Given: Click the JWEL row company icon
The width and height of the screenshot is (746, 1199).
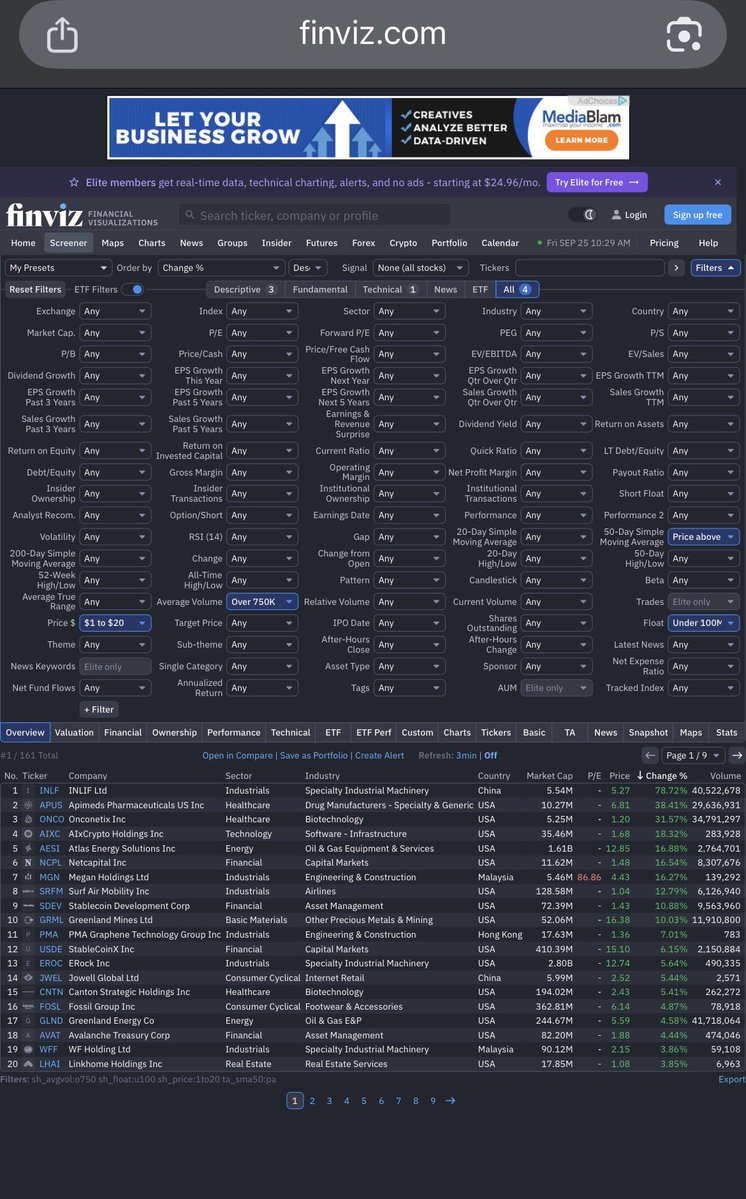Looking at the screenshot, I should (x=28, y=977).
